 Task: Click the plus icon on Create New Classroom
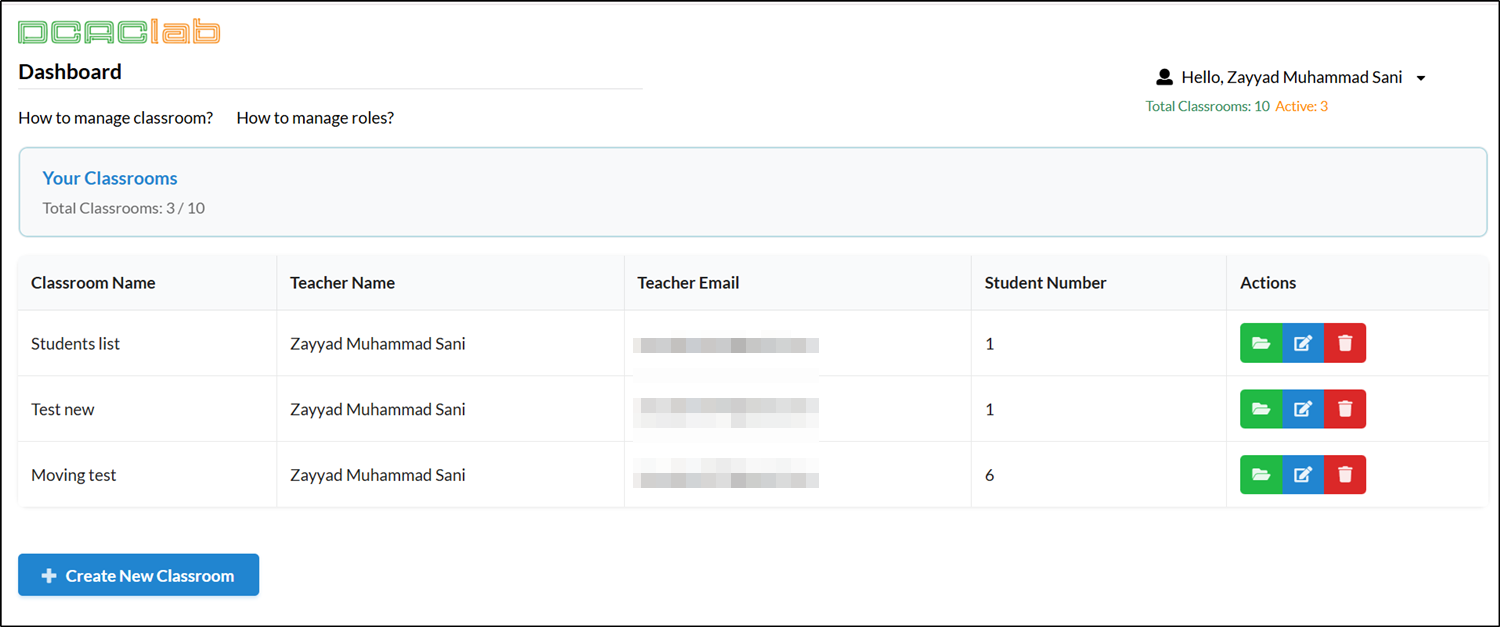tap(49, 575)
